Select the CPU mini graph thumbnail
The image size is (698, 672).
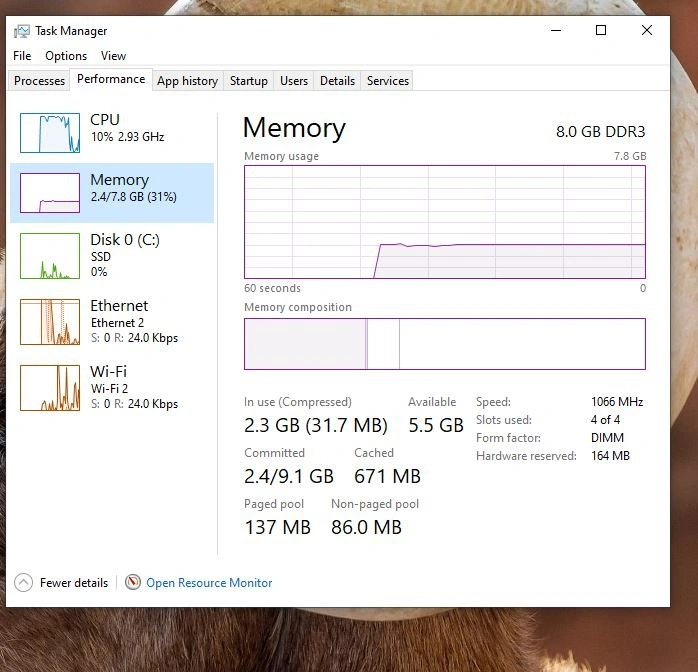point(49,133)
